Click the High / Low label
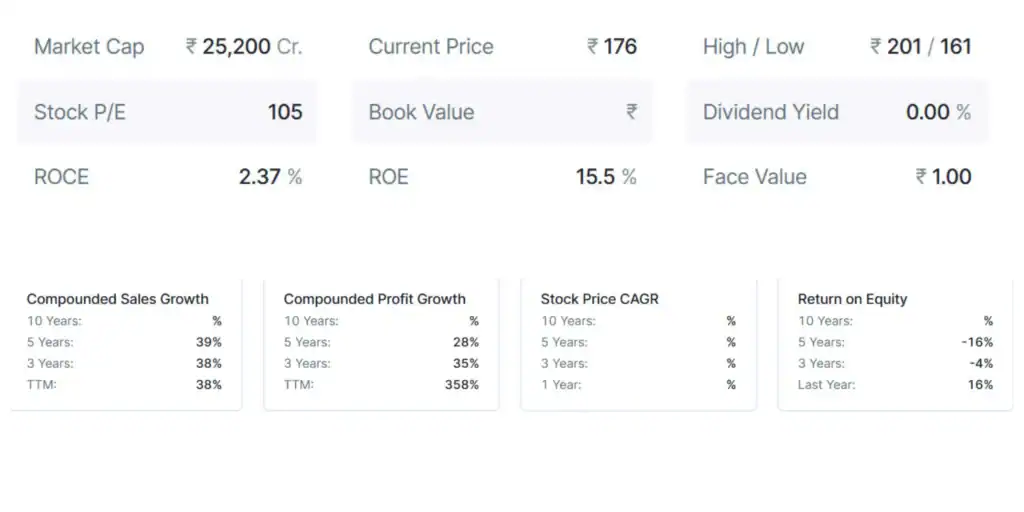1024x512 pixels. 753,47
